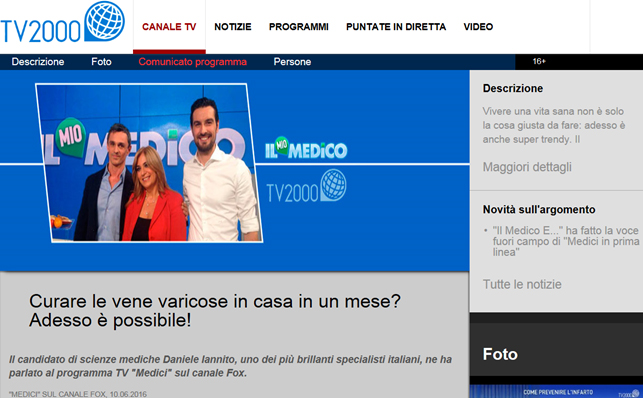Click the TV2000 logo inside the banner

[306, 186]
